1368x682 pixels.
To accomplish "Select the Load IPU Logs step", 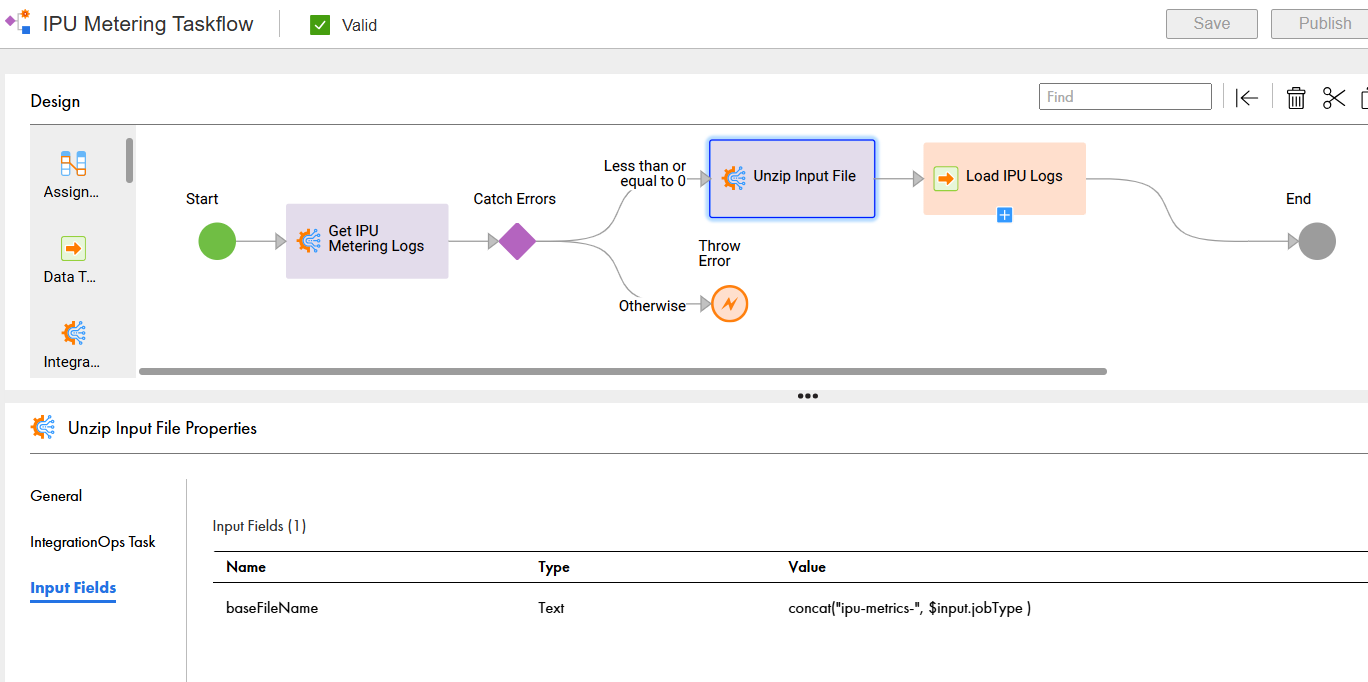I will point(1004,178).
